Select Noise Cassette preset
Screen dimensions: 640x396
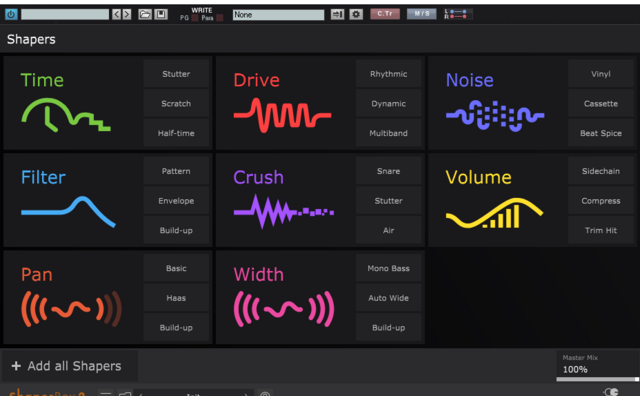pyautogui.click(x=601, y=104)
